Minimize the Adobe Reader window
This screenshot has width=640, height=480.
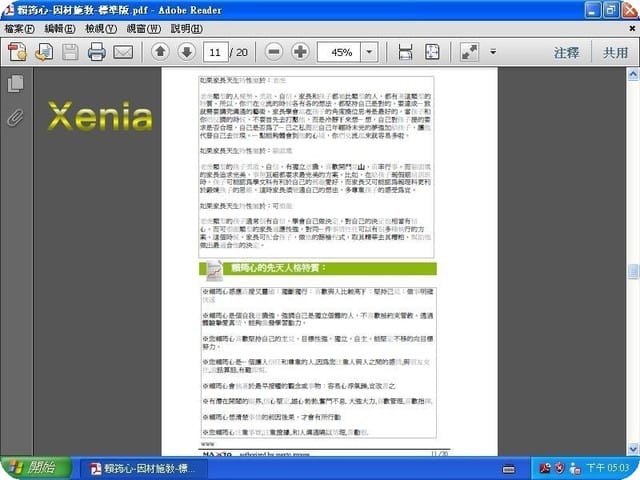pyautogui.click(x=593, y=10)
